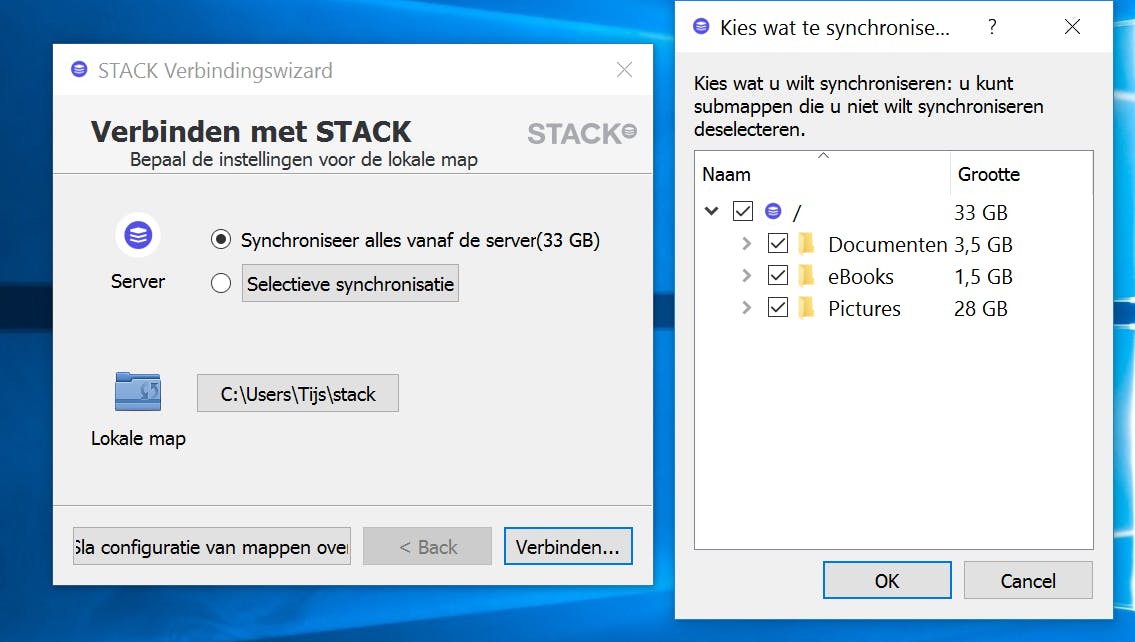Expand the Documenten folder tree node

(x=746, y=244)
